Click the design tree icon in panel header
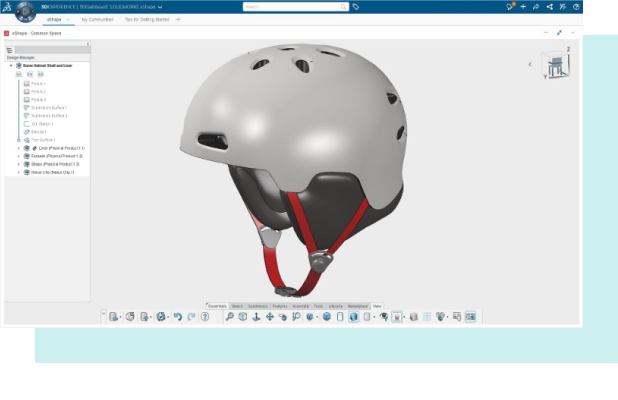Image resolution: width=618 pixels, height=400 pixels. [9, 50]
